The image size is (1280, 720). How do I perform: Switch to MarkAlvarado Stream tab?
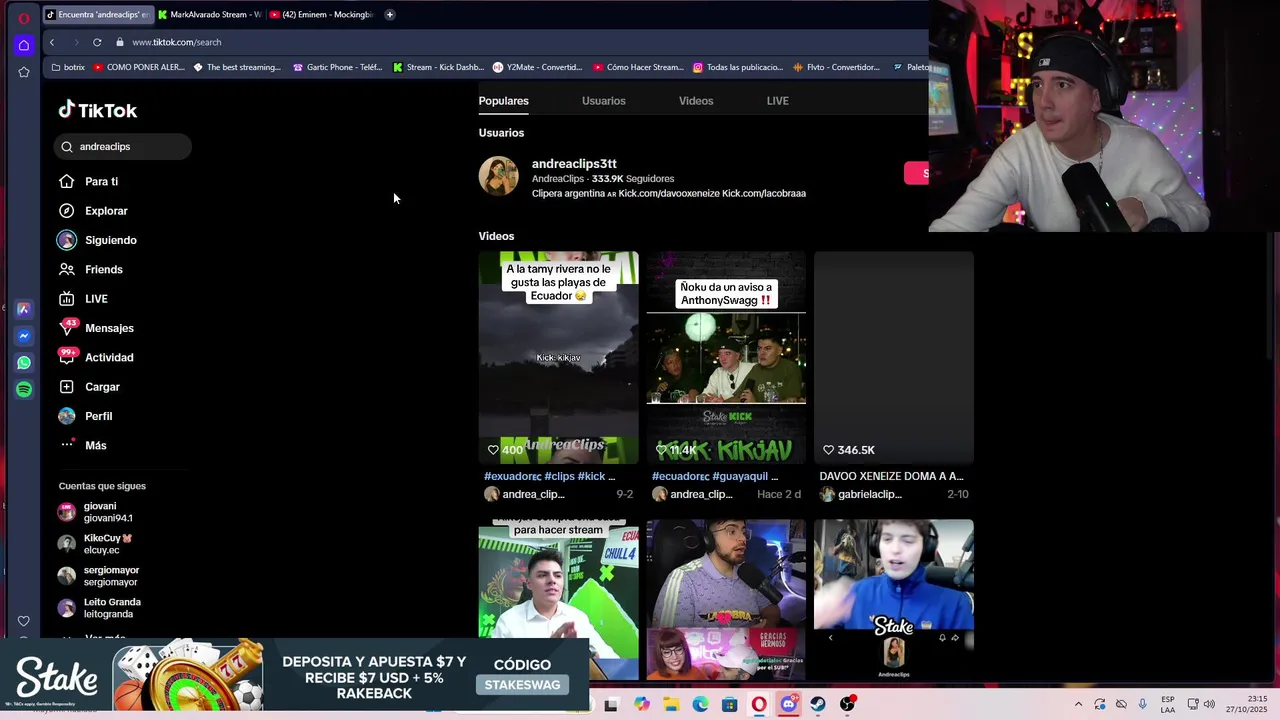209,15
